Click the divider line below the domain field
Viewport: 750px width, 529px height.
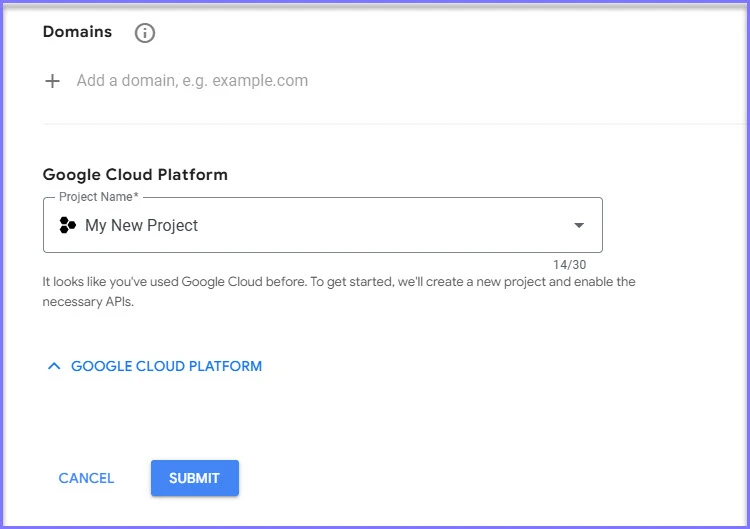[390, 124]
